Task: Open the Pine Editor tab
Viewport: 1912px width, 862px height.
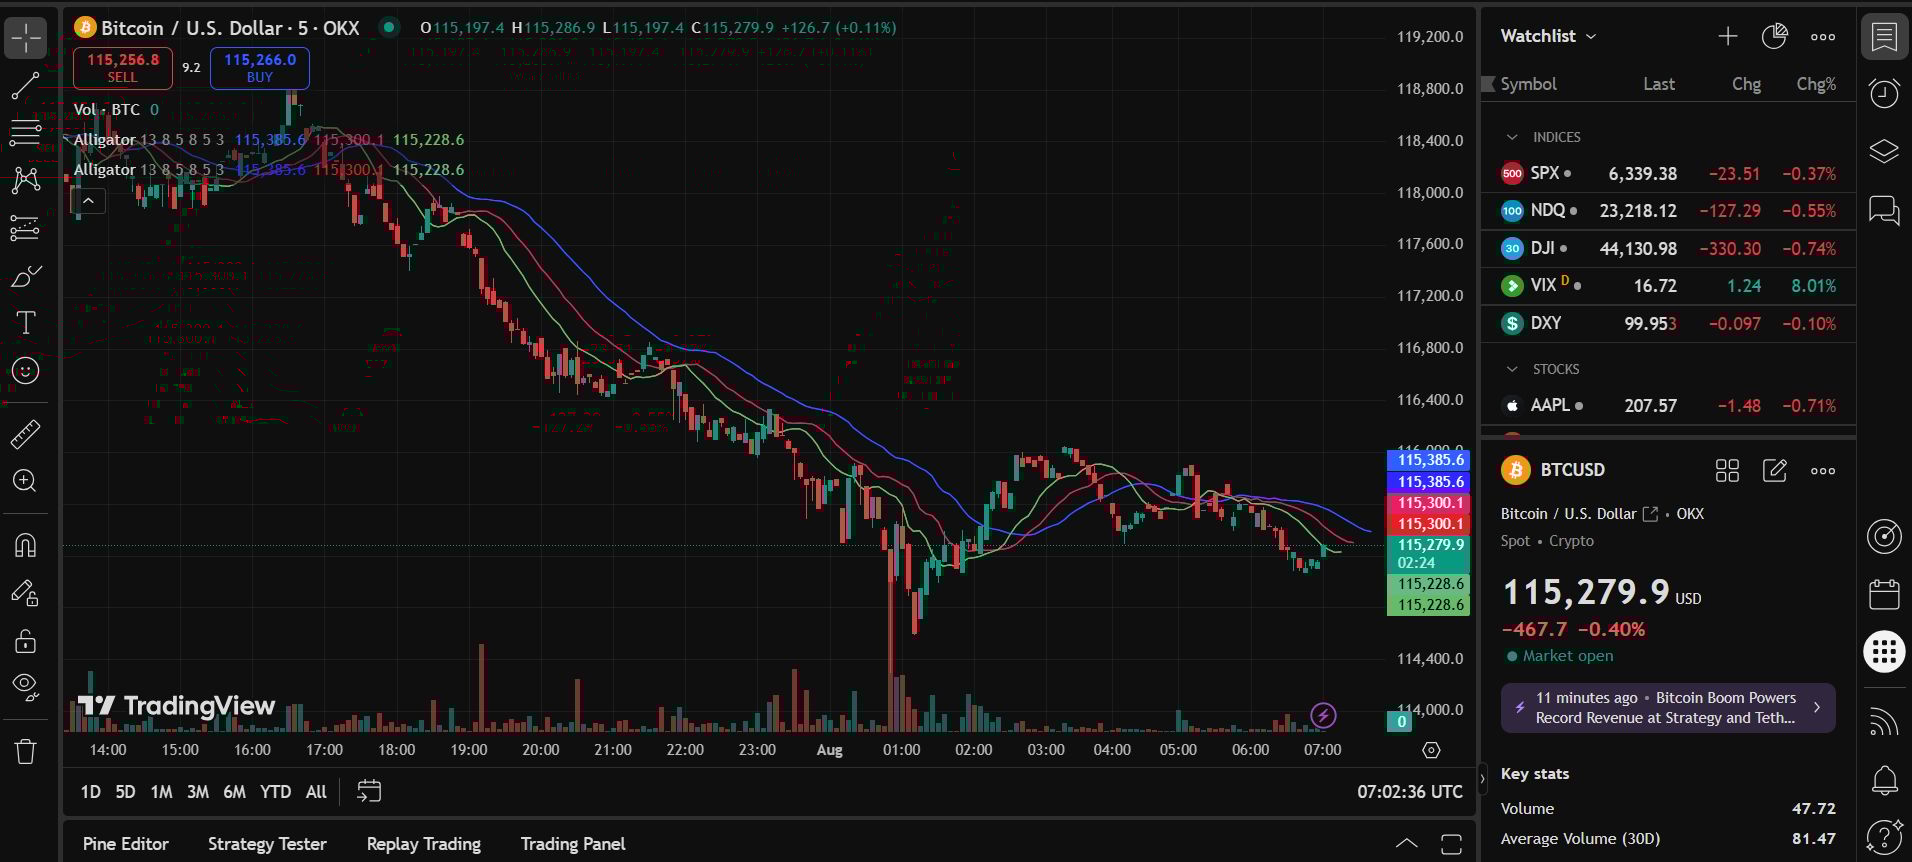Action: 126,844
